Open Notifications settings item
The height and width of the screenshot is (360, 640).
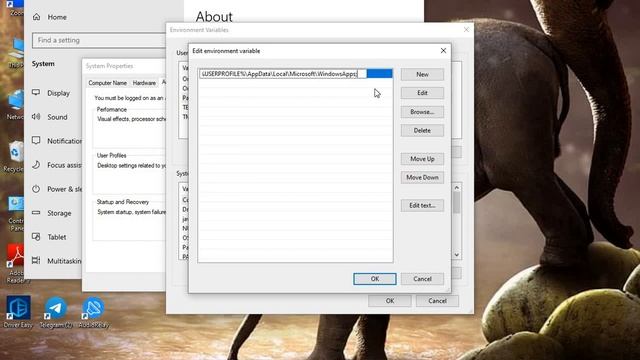(64, 141)
